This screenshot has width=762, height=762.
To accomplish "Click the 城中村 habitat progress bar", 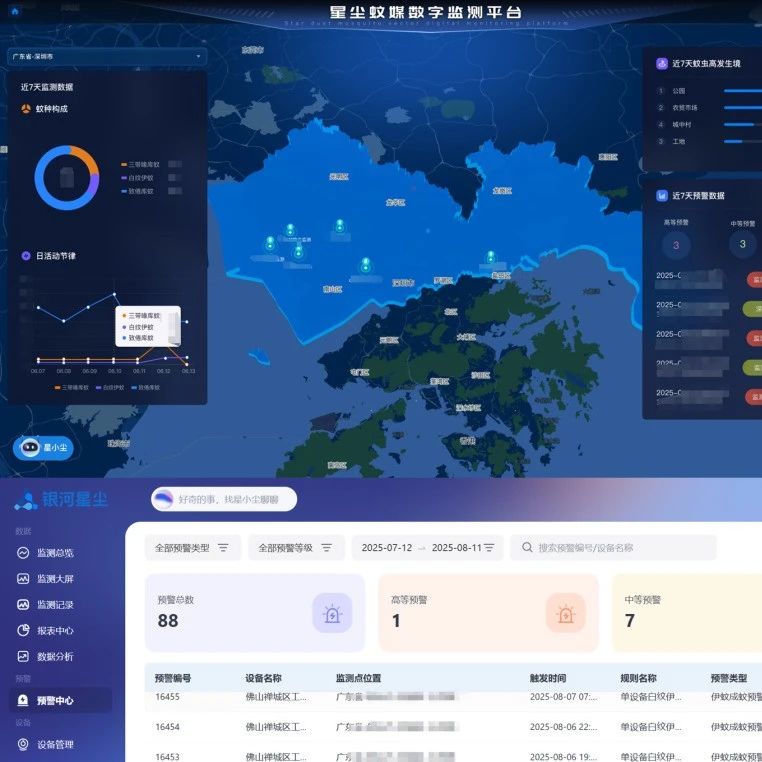I will pos(743,124).
